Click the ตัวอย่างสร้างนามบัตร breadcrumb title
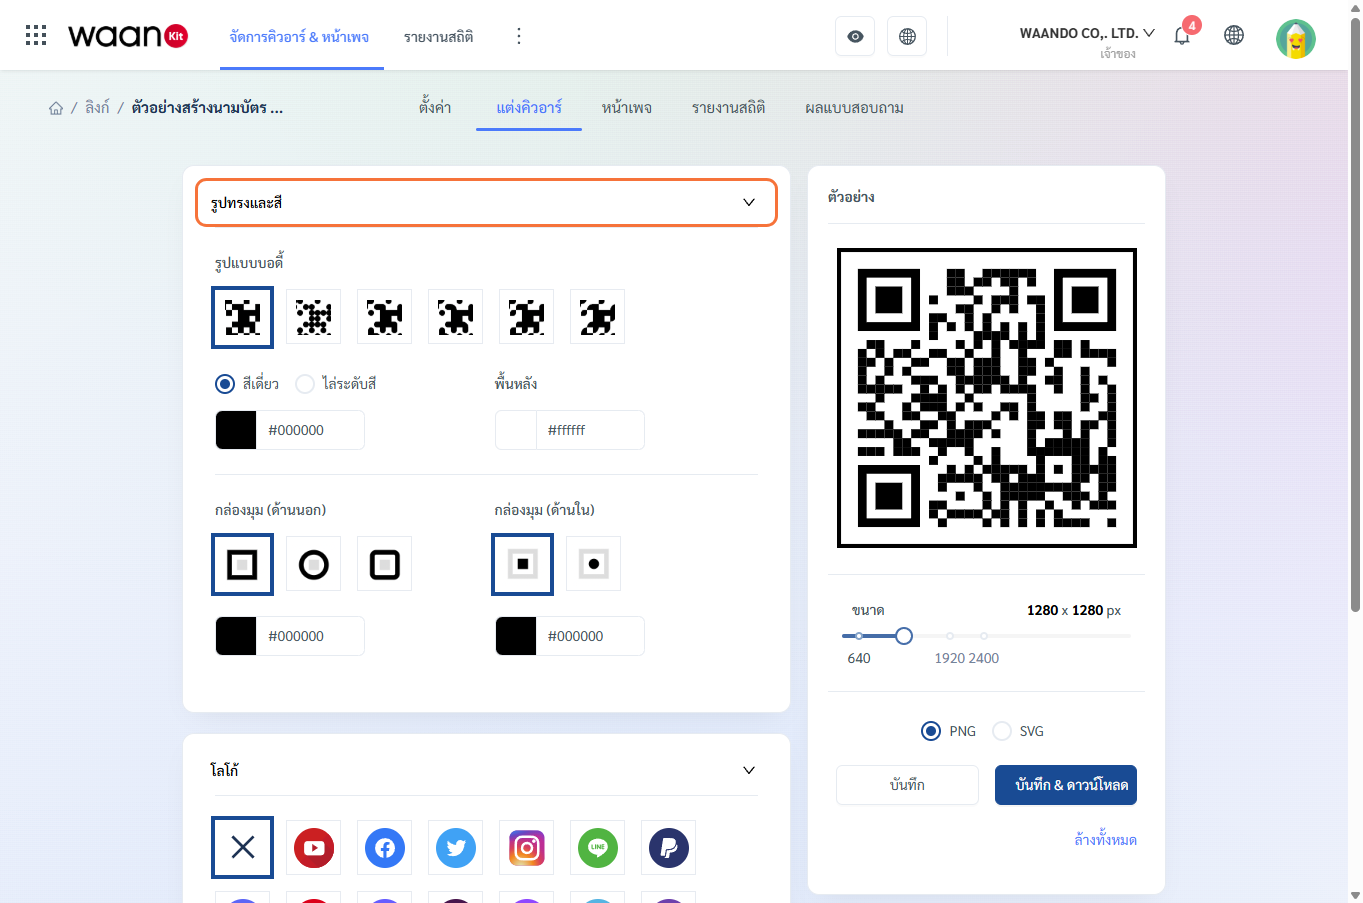1363x903 pixels. pos(207,108)
